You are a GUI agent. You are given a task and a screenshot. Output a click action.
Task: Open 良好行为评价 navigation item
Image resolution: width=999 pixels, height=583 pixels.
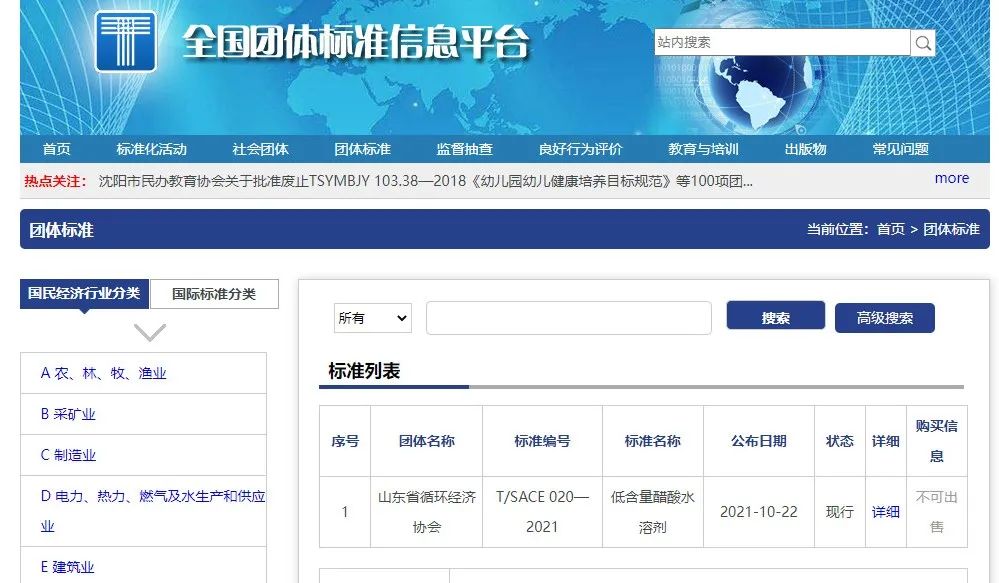[580, 149]
